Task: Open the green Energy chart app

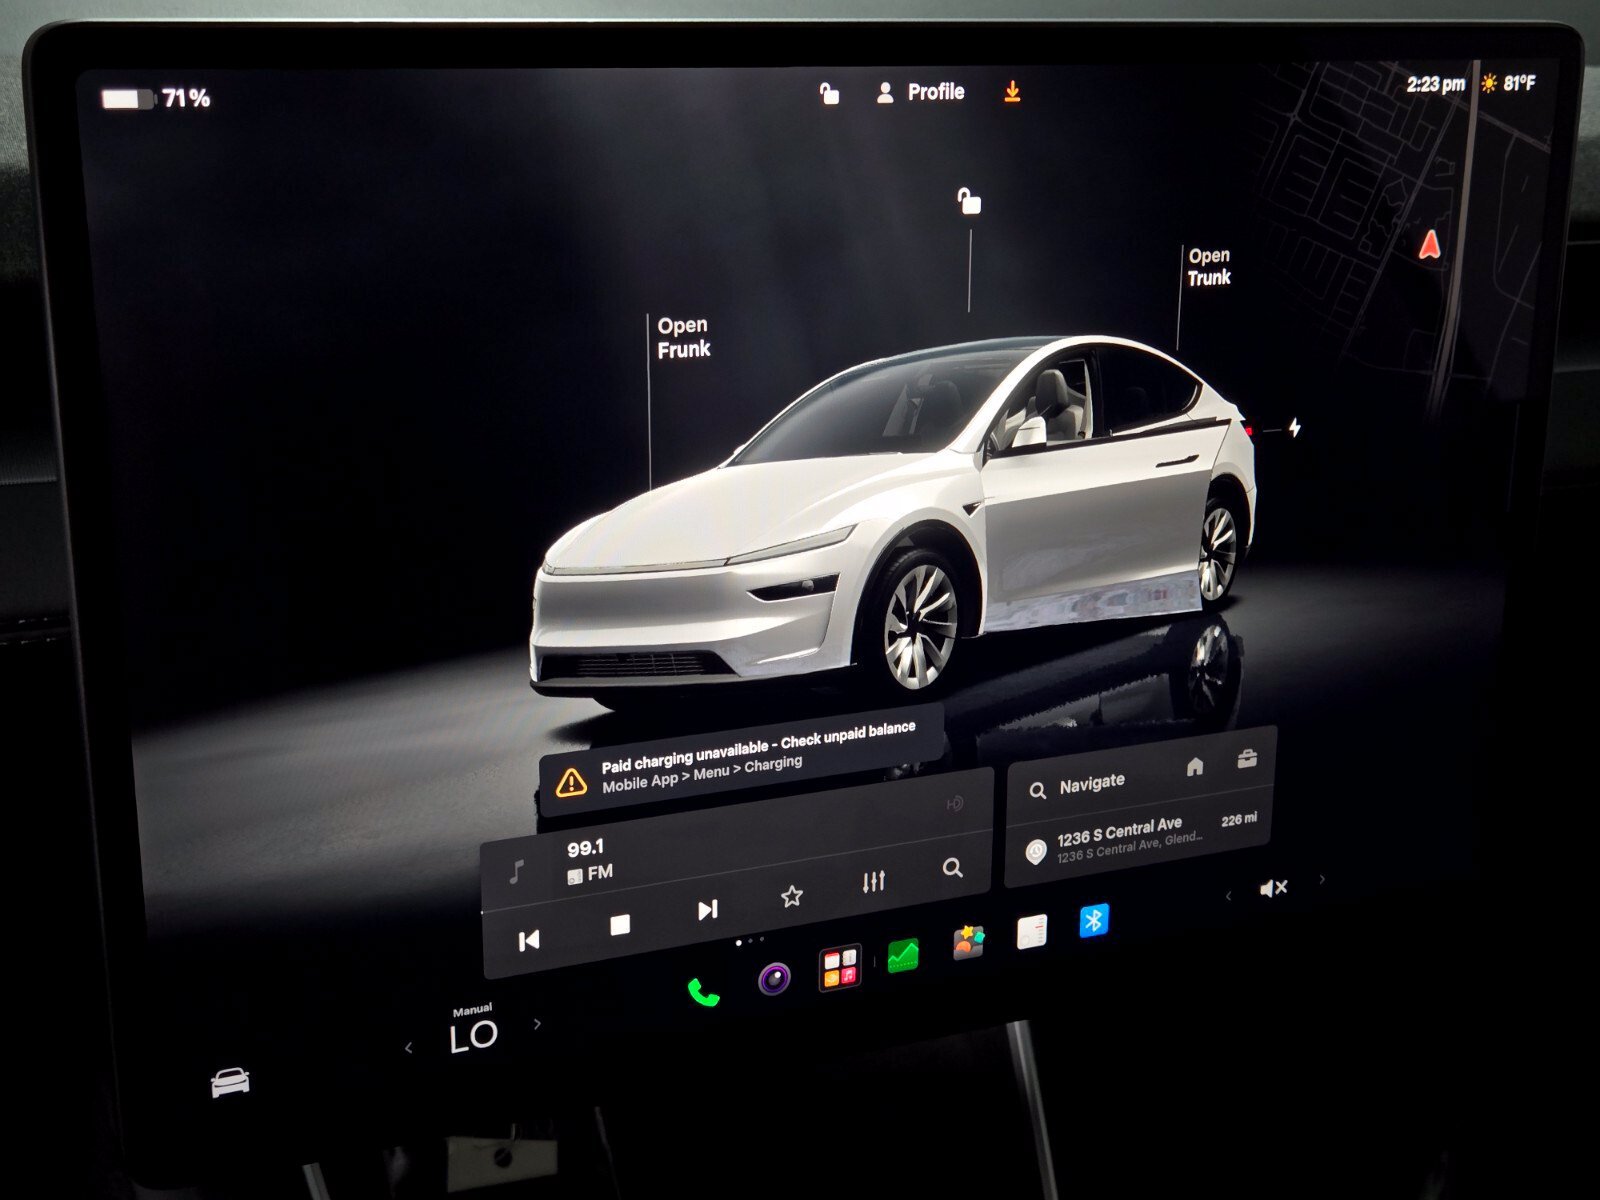Action: click(x=903, y=955)
